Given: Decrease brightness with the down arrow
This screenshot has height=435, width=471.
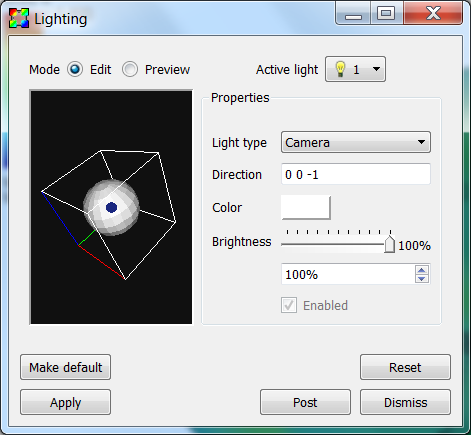Looking at the screenshot, I should (422, 279).
